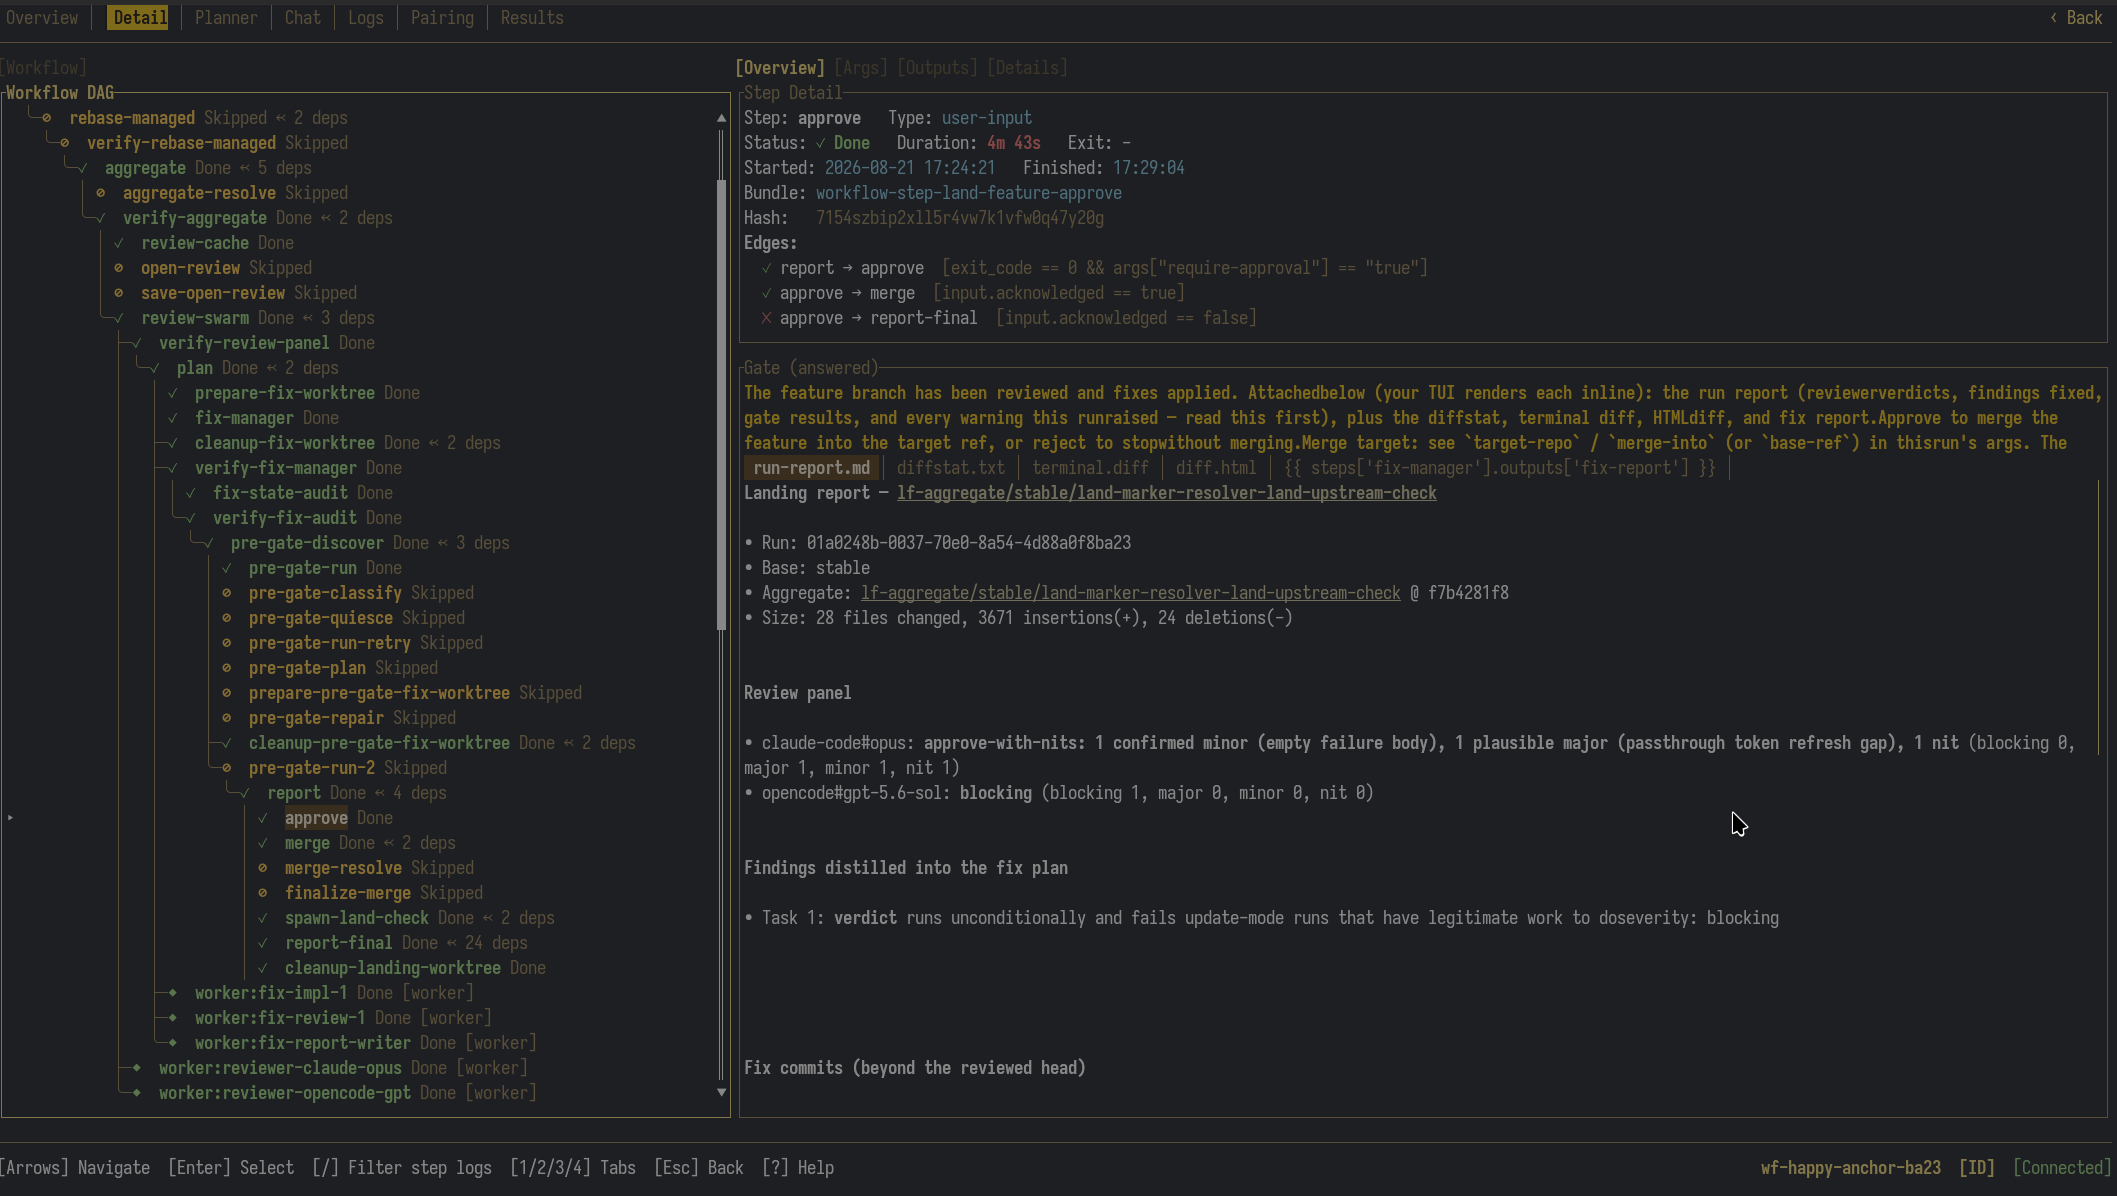The width and height of the screenshot is (2117, 1196).
Task: Select the verify-rebase-managed step
Action: tap(181, 143)
